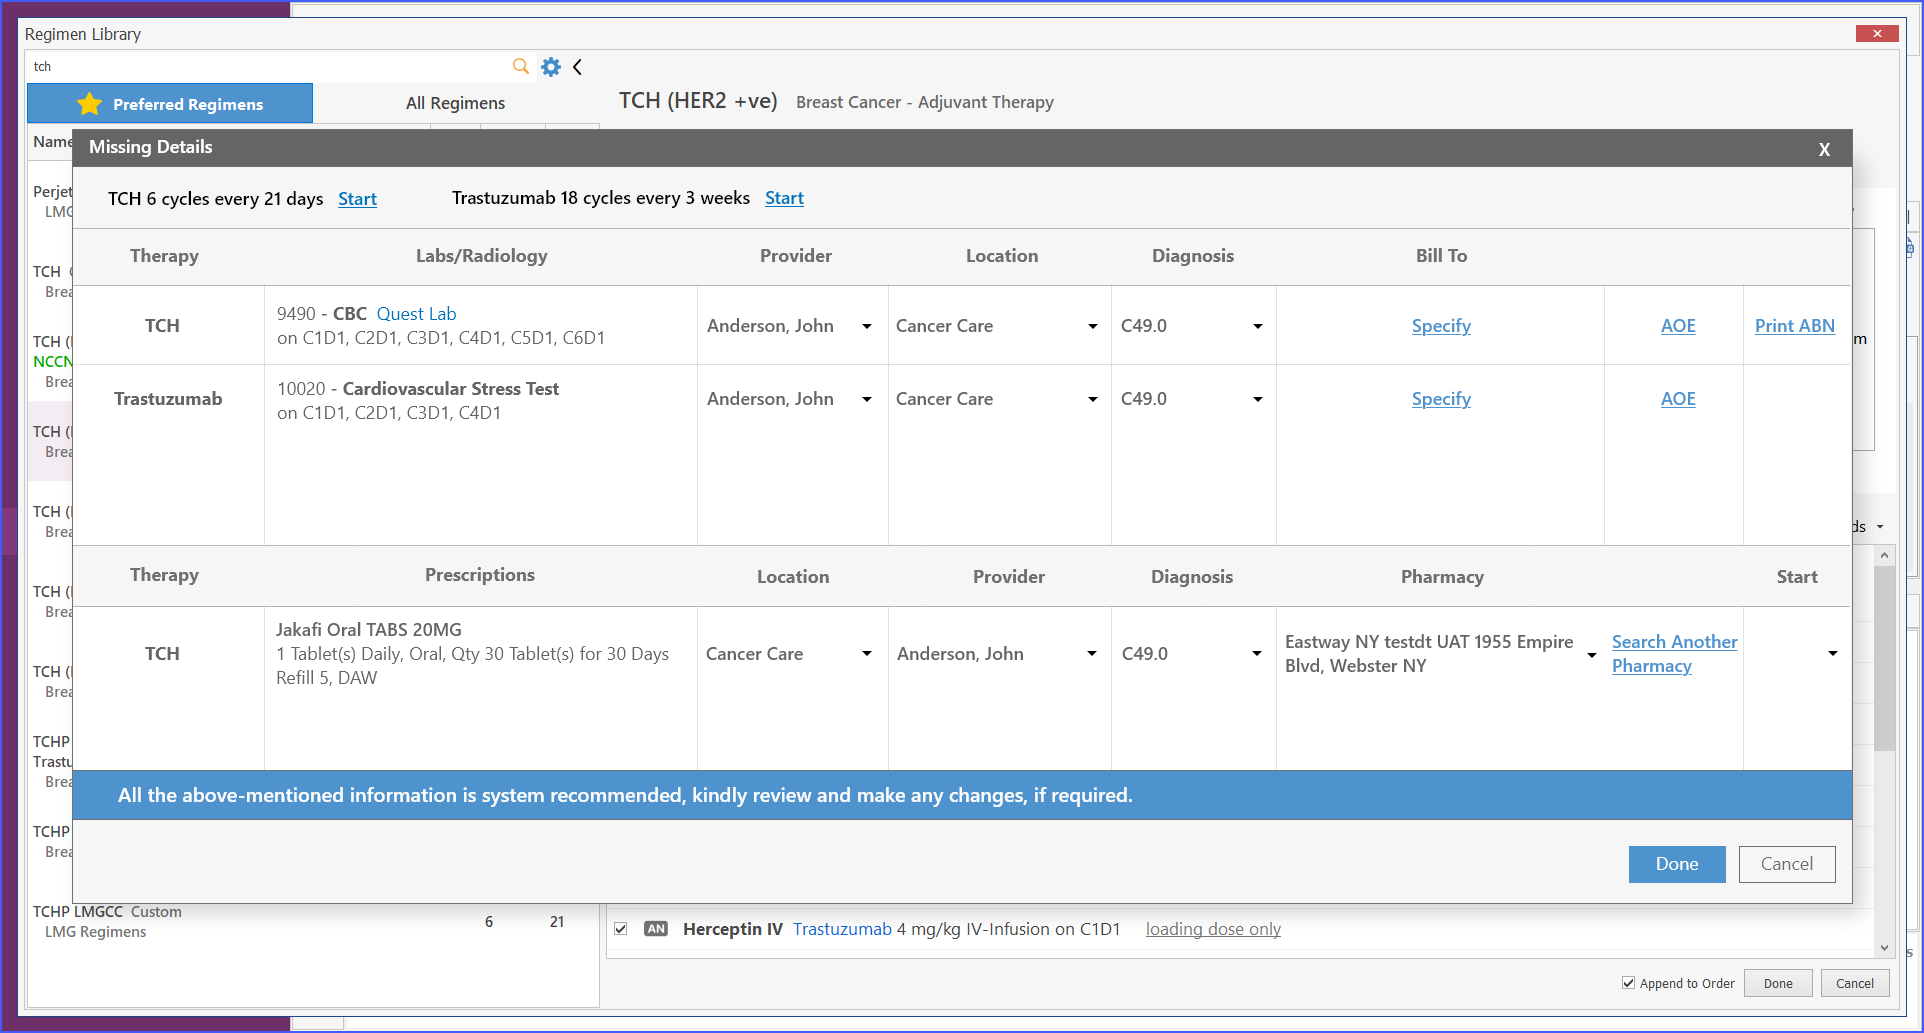This screenshot has width=1924, height=1033.
Task: Open the settings gear icon beside search
Action: point(551,67)
